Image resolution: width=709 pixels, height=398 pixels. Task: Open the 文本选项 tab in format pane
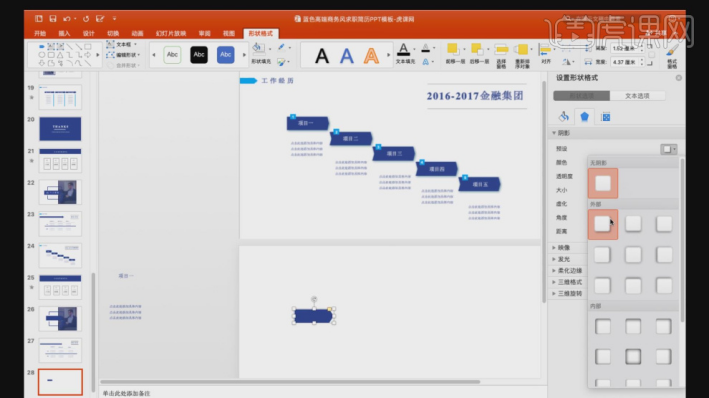tap(637, 96)
